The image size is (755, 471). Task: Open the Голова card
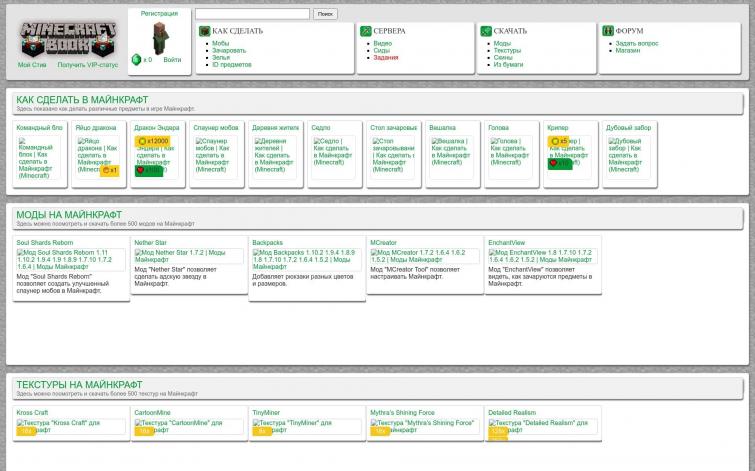click(512, 154)
